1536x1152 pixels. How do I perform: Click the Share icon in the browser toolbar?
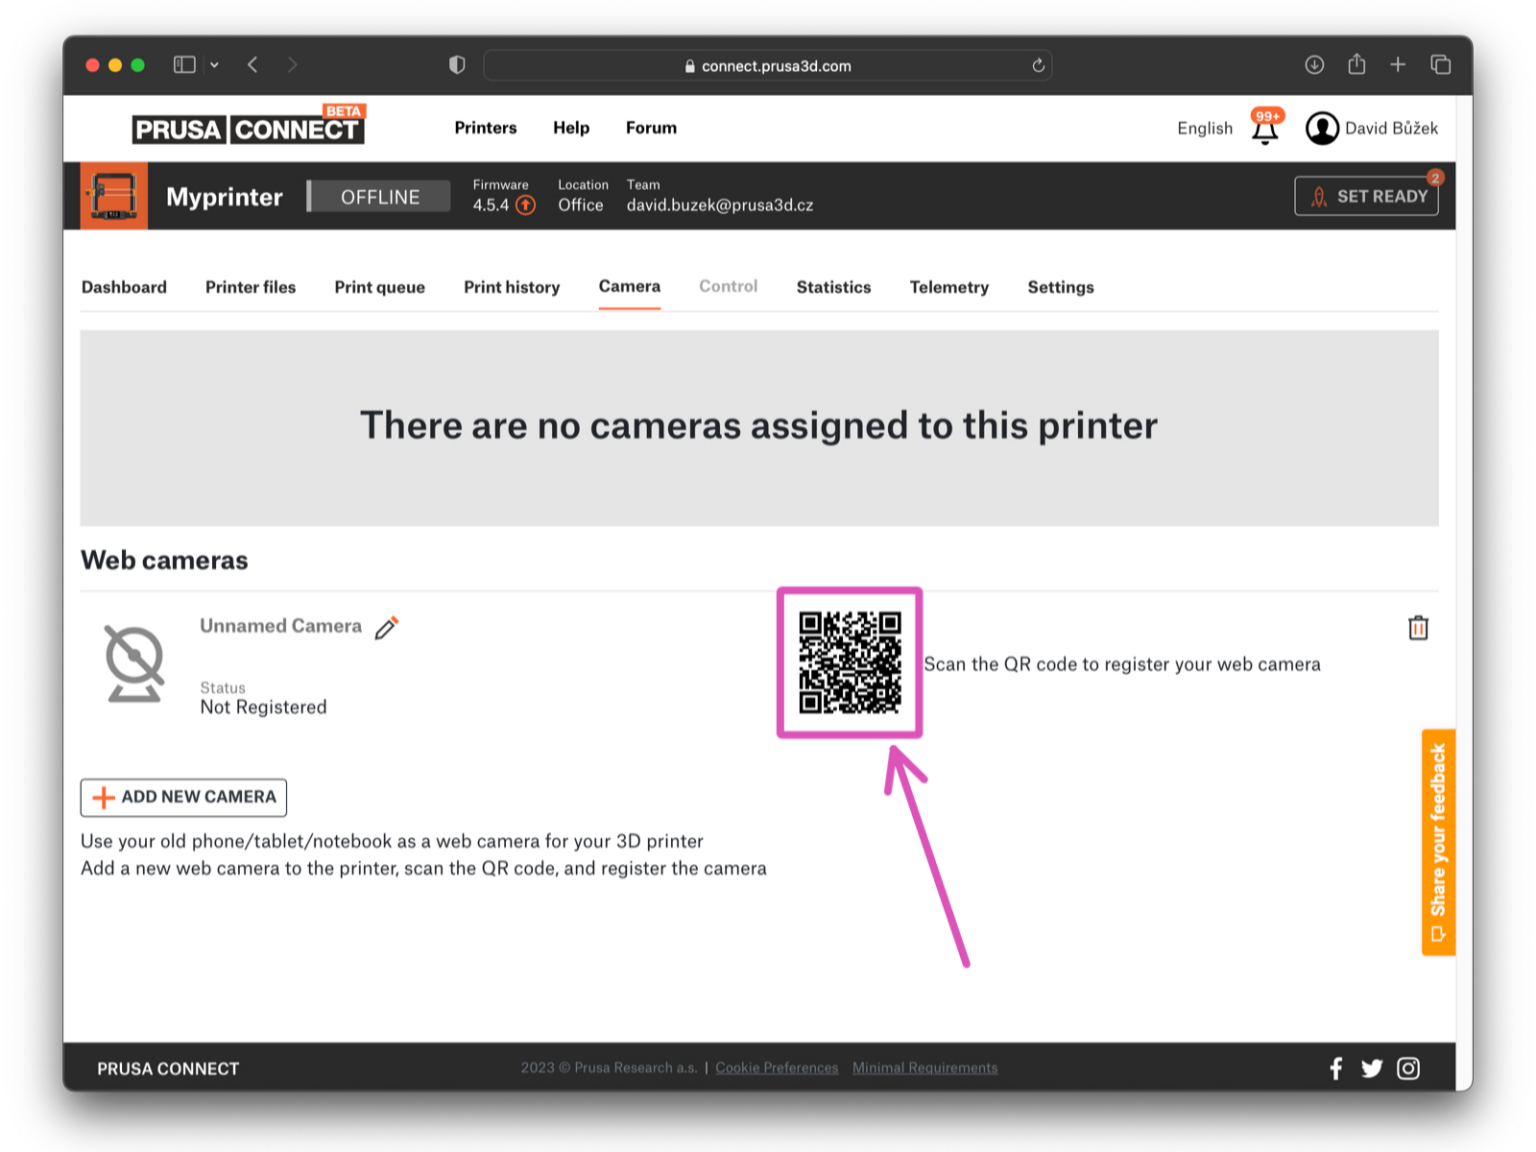click(x=1356, y=64)
